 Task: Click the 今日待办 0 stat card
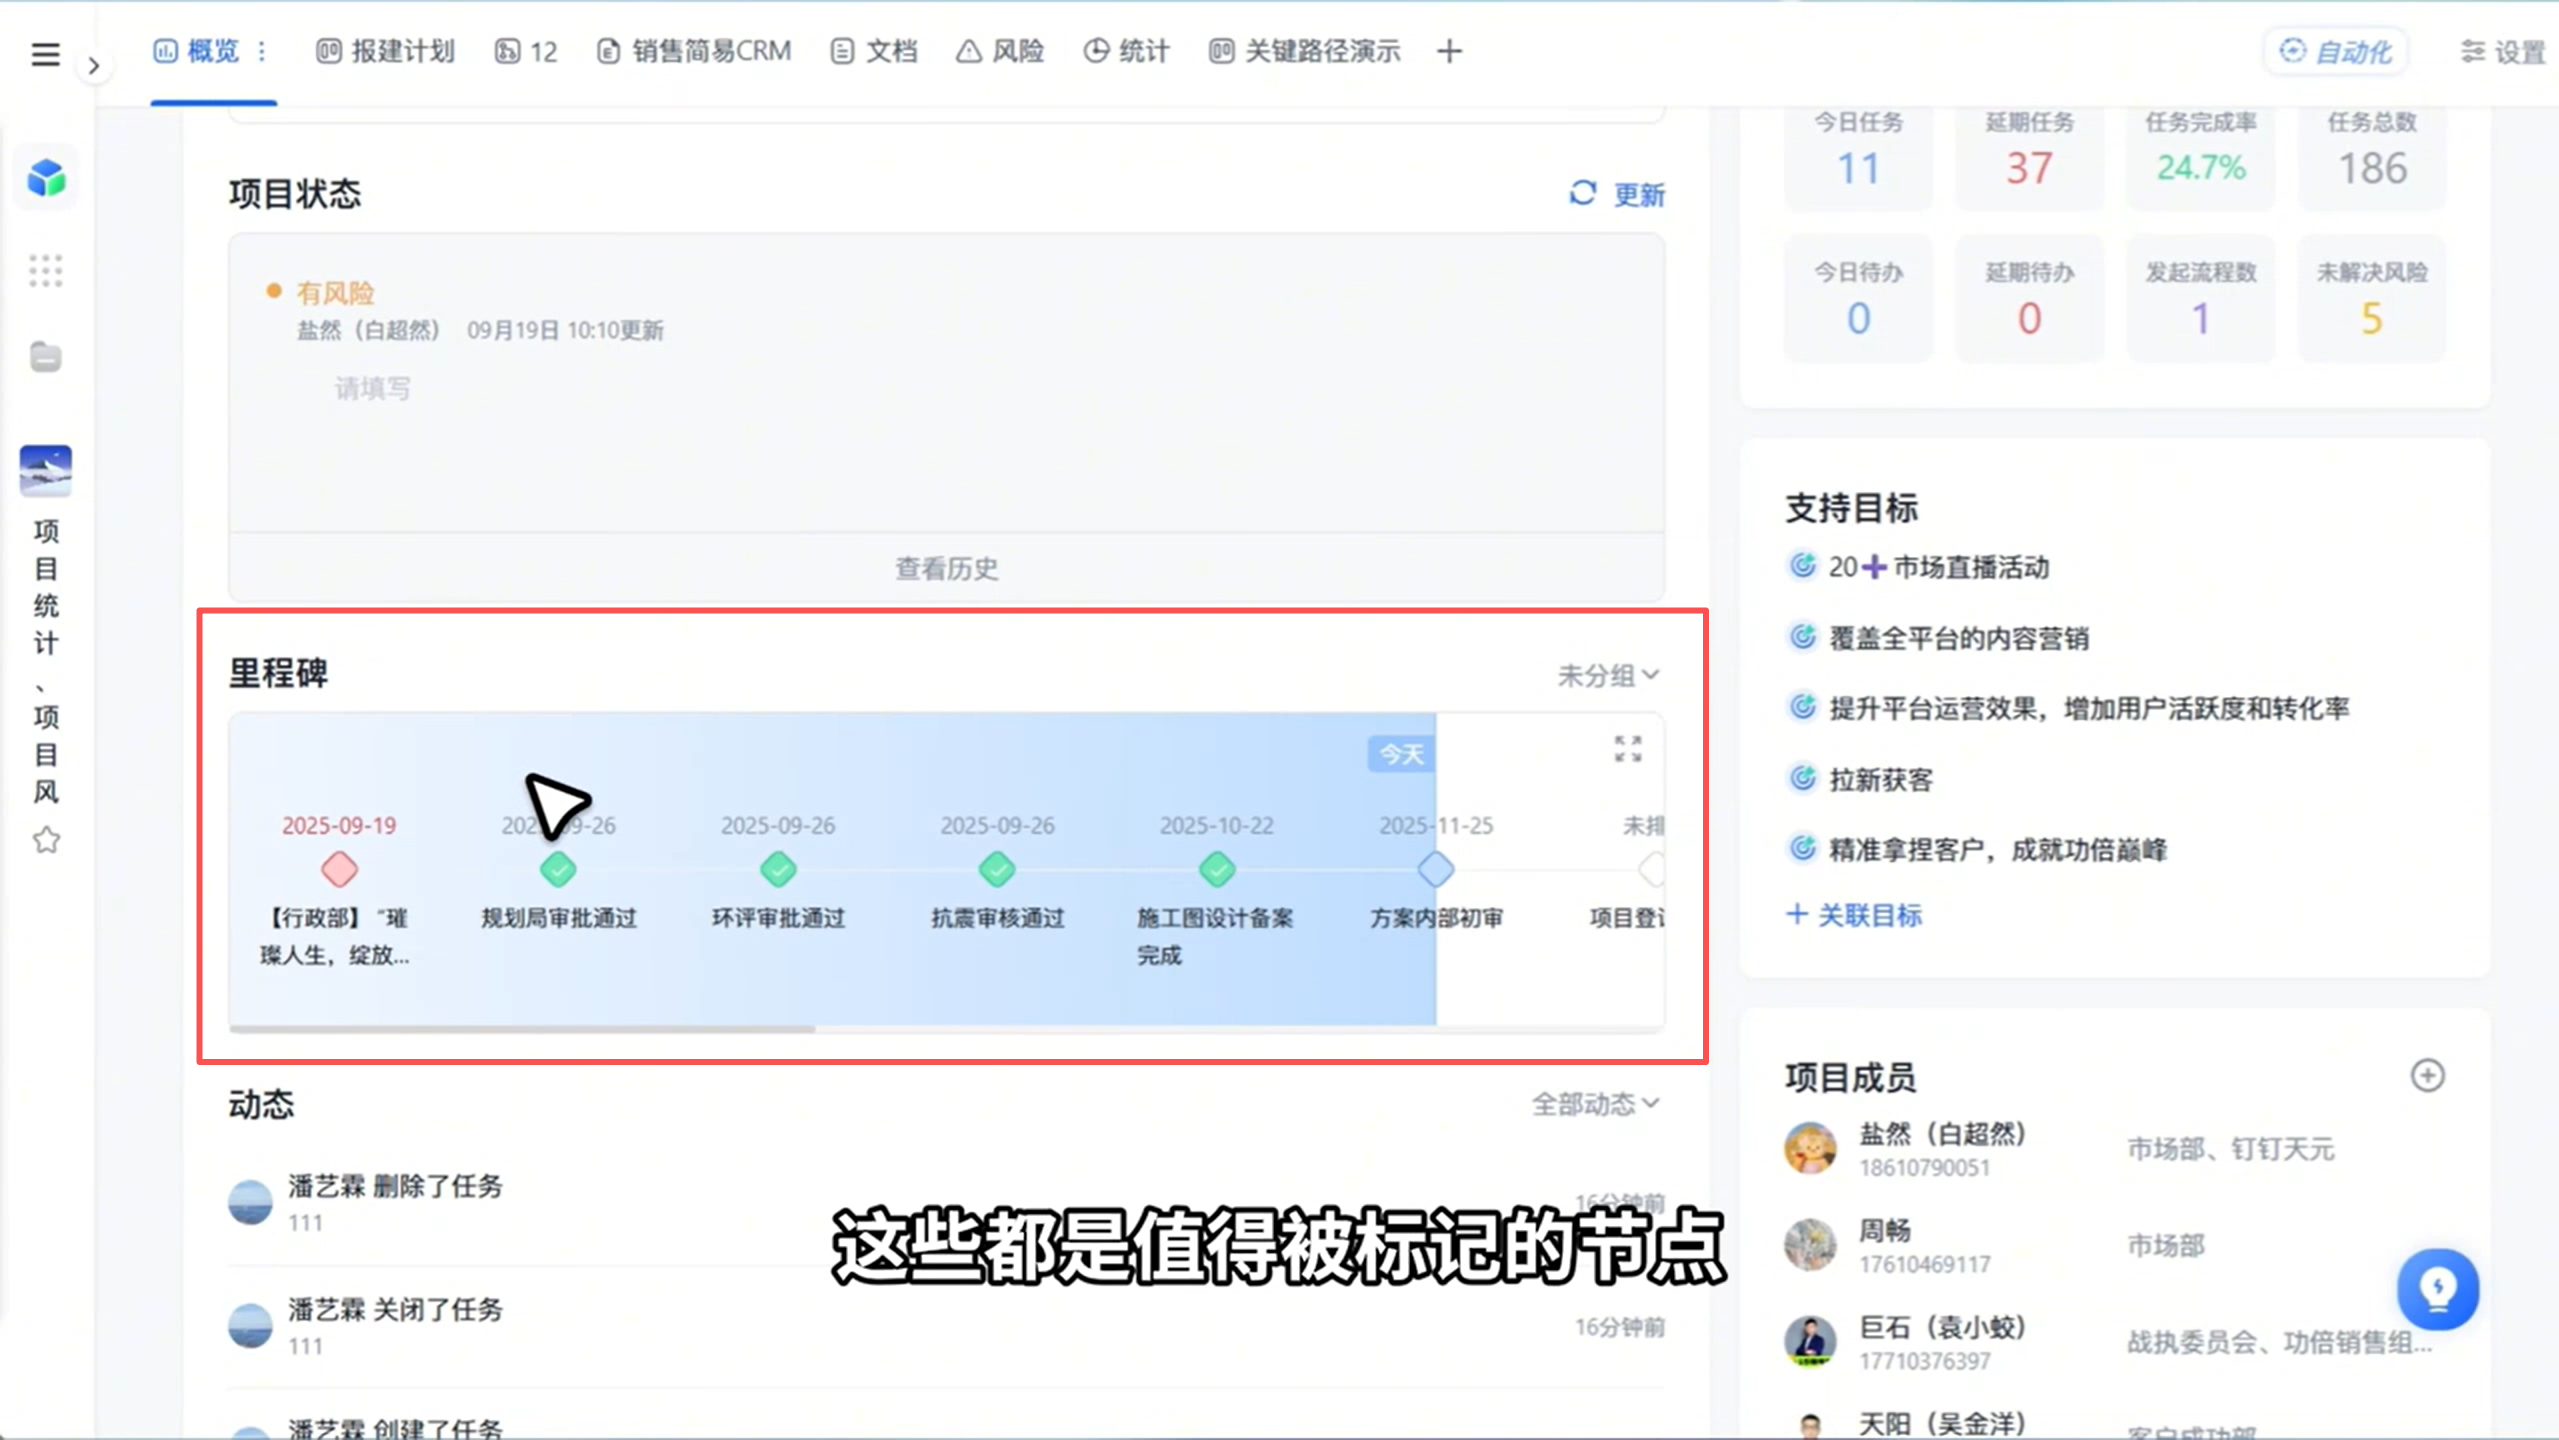[x=1858, y=298]
